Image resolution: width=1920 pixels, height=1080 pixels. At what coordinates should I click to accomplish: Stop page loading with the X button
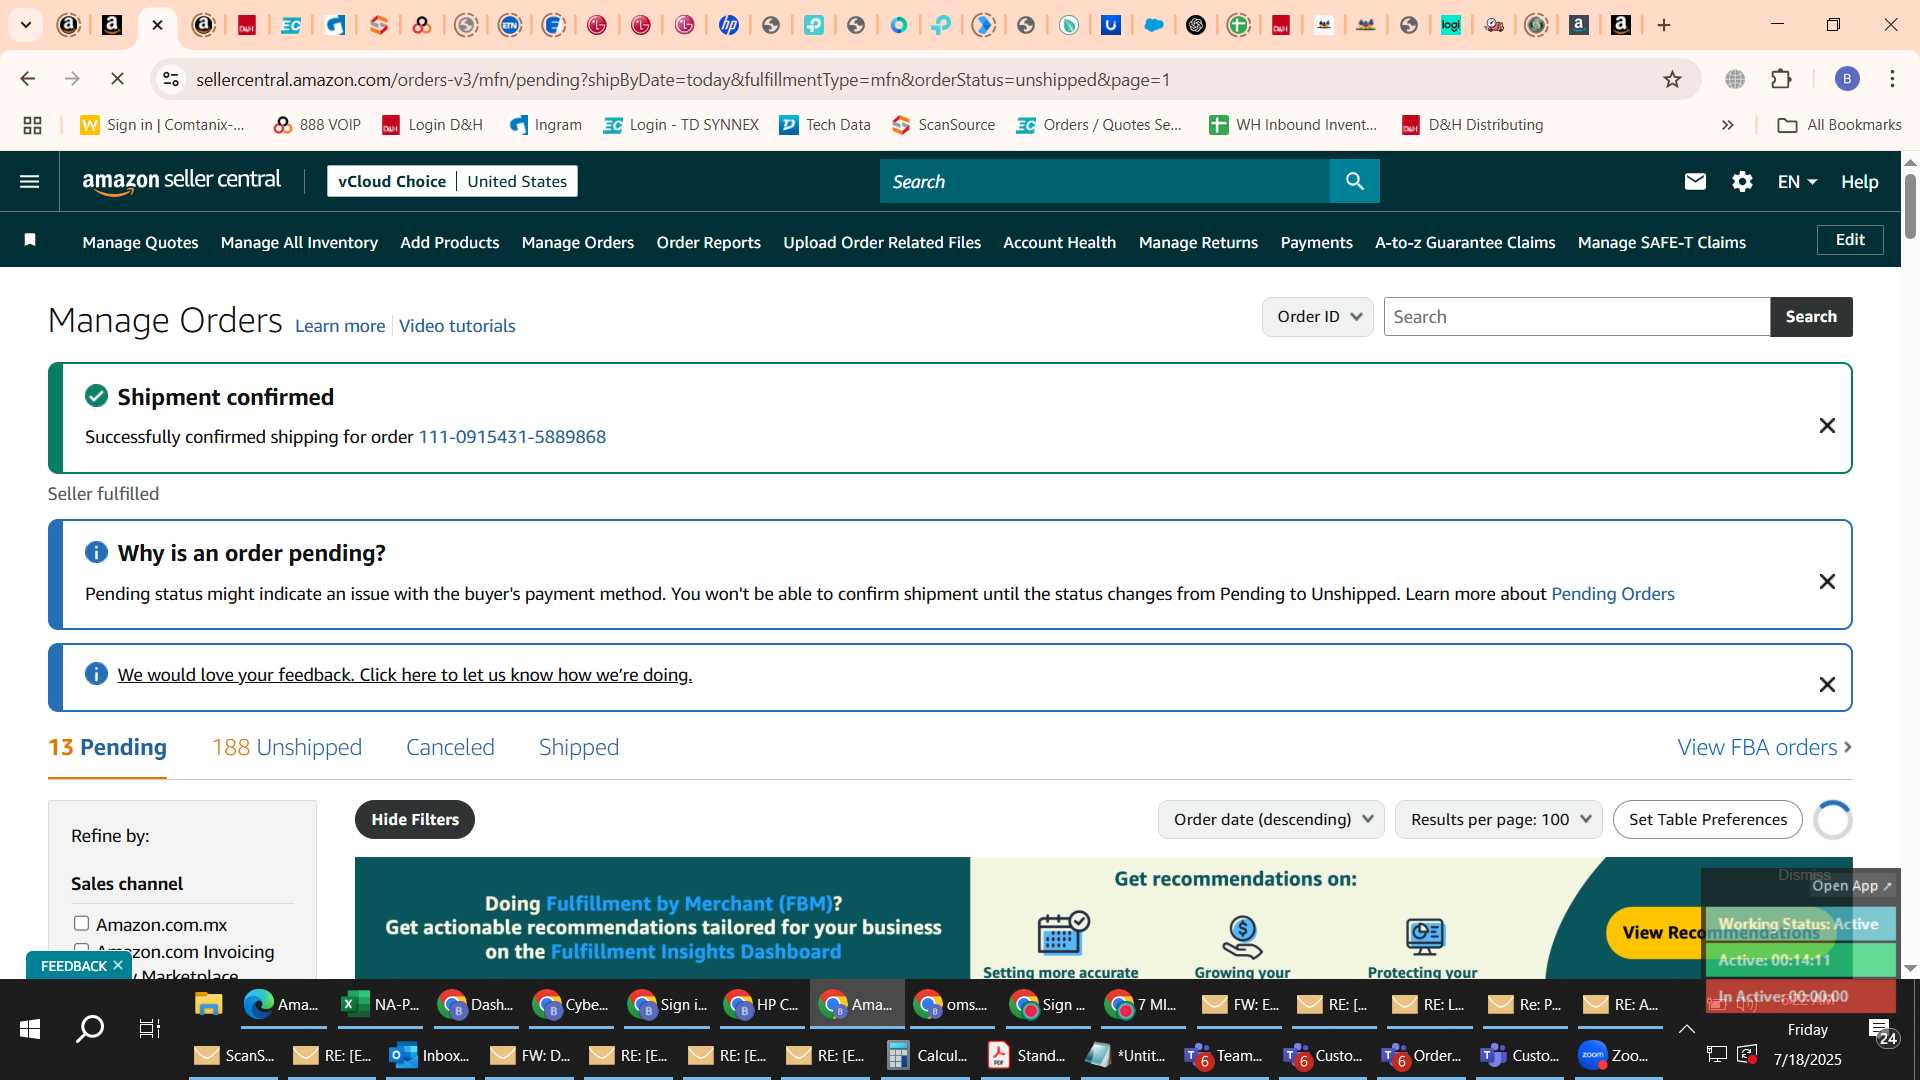pos(117,79)
